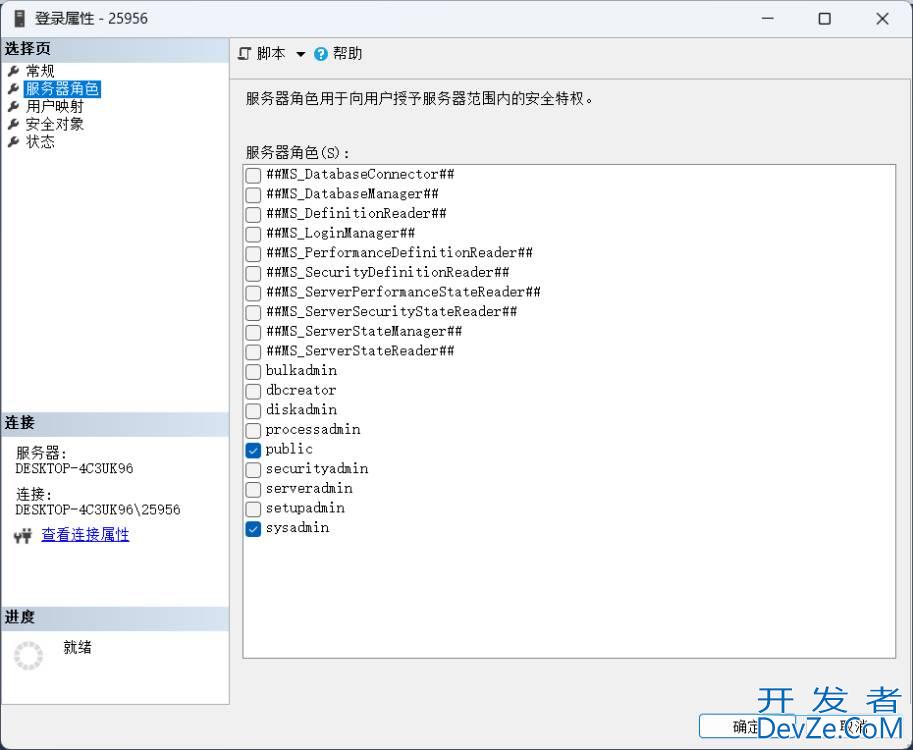Image resolution: width=913 pixels, height=750 pixels.
Task: Check the ##MS_PerformanceDefinitionReader## role
Action: tap(253, 253)
